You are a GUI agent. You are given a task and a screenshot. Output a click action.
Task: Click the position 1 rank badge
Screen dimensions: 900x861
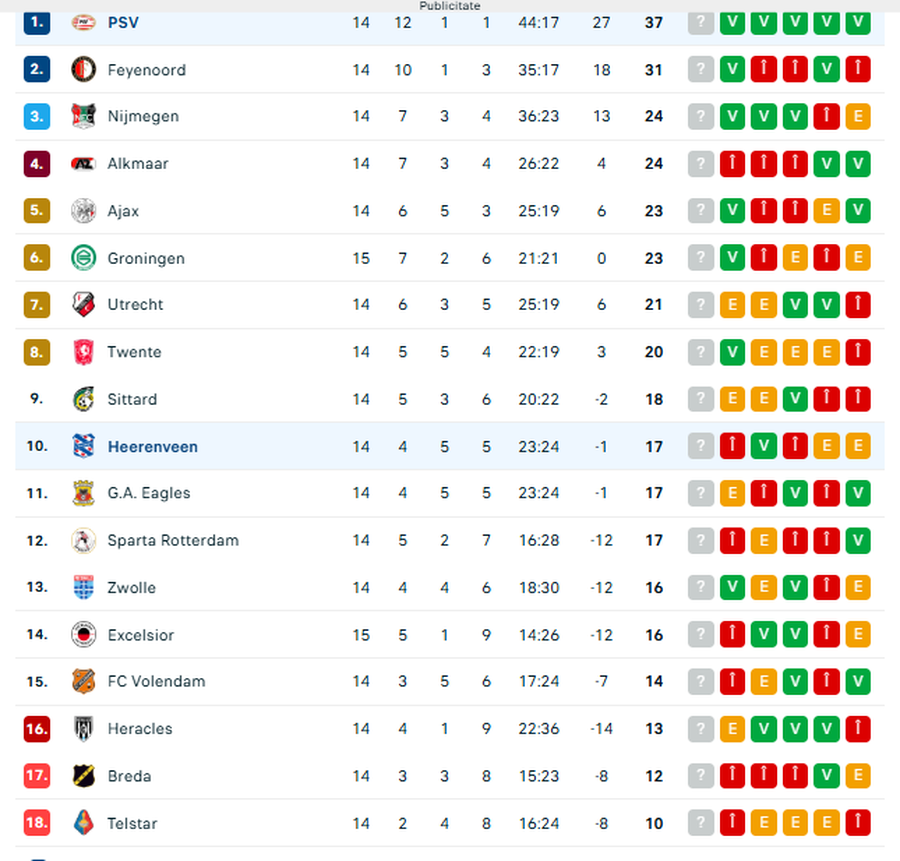pyautogui.click(x=37, y=22)
